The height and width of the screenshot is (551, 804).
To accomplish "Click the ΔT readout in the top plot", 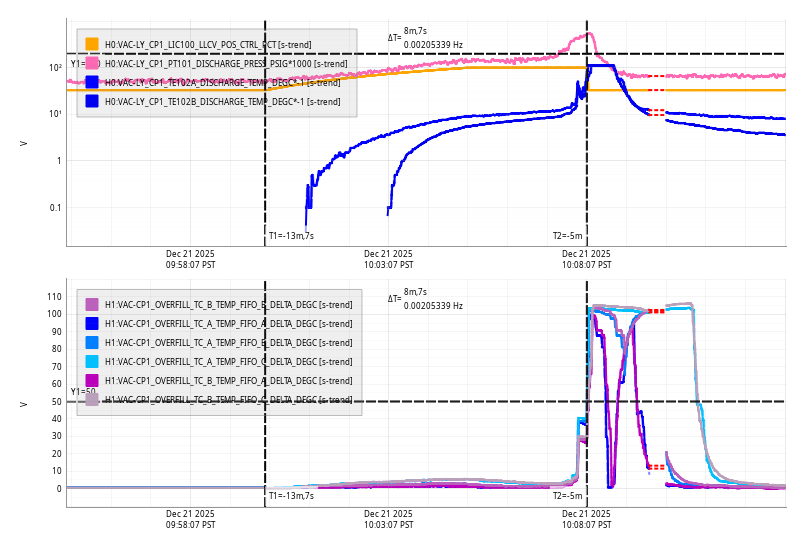I will click(425, 39).
